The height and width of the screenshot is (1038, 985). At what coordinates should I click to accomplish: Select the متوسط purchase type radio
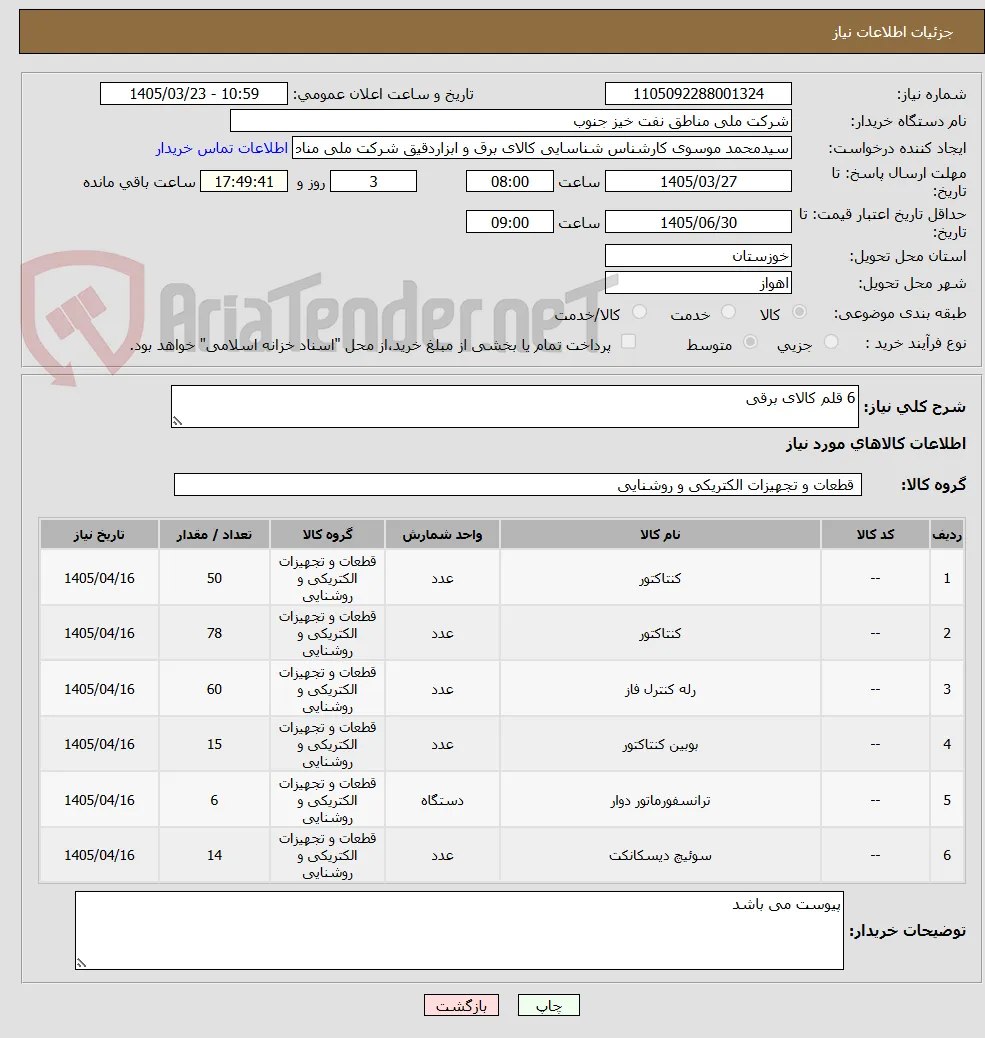point(751,342)
